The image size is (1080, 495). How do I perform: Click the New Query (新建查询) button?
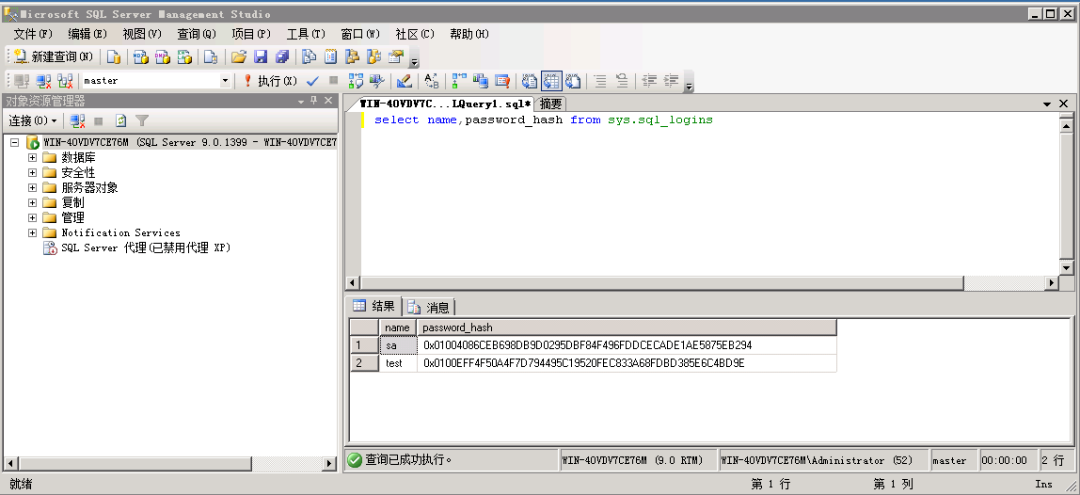tap(54, 57)
